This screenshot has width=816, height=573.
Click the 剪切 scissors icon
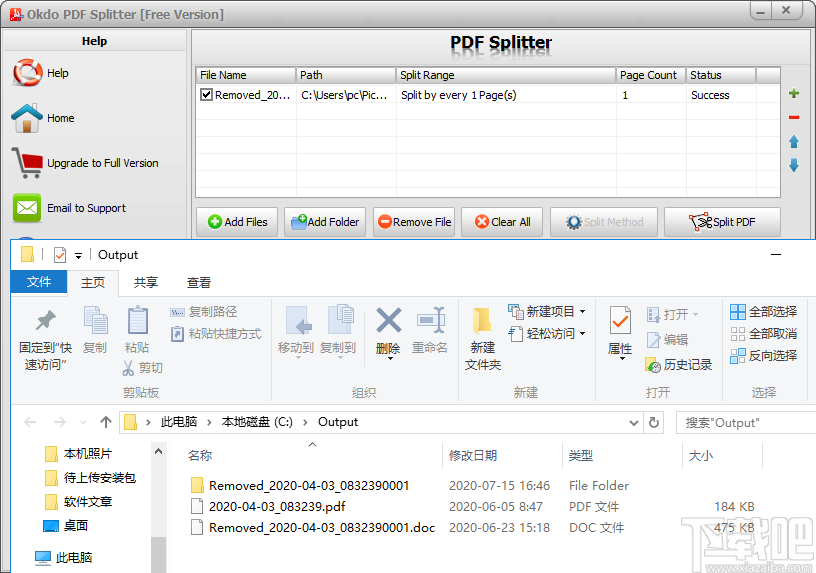[x=129, y=368]
